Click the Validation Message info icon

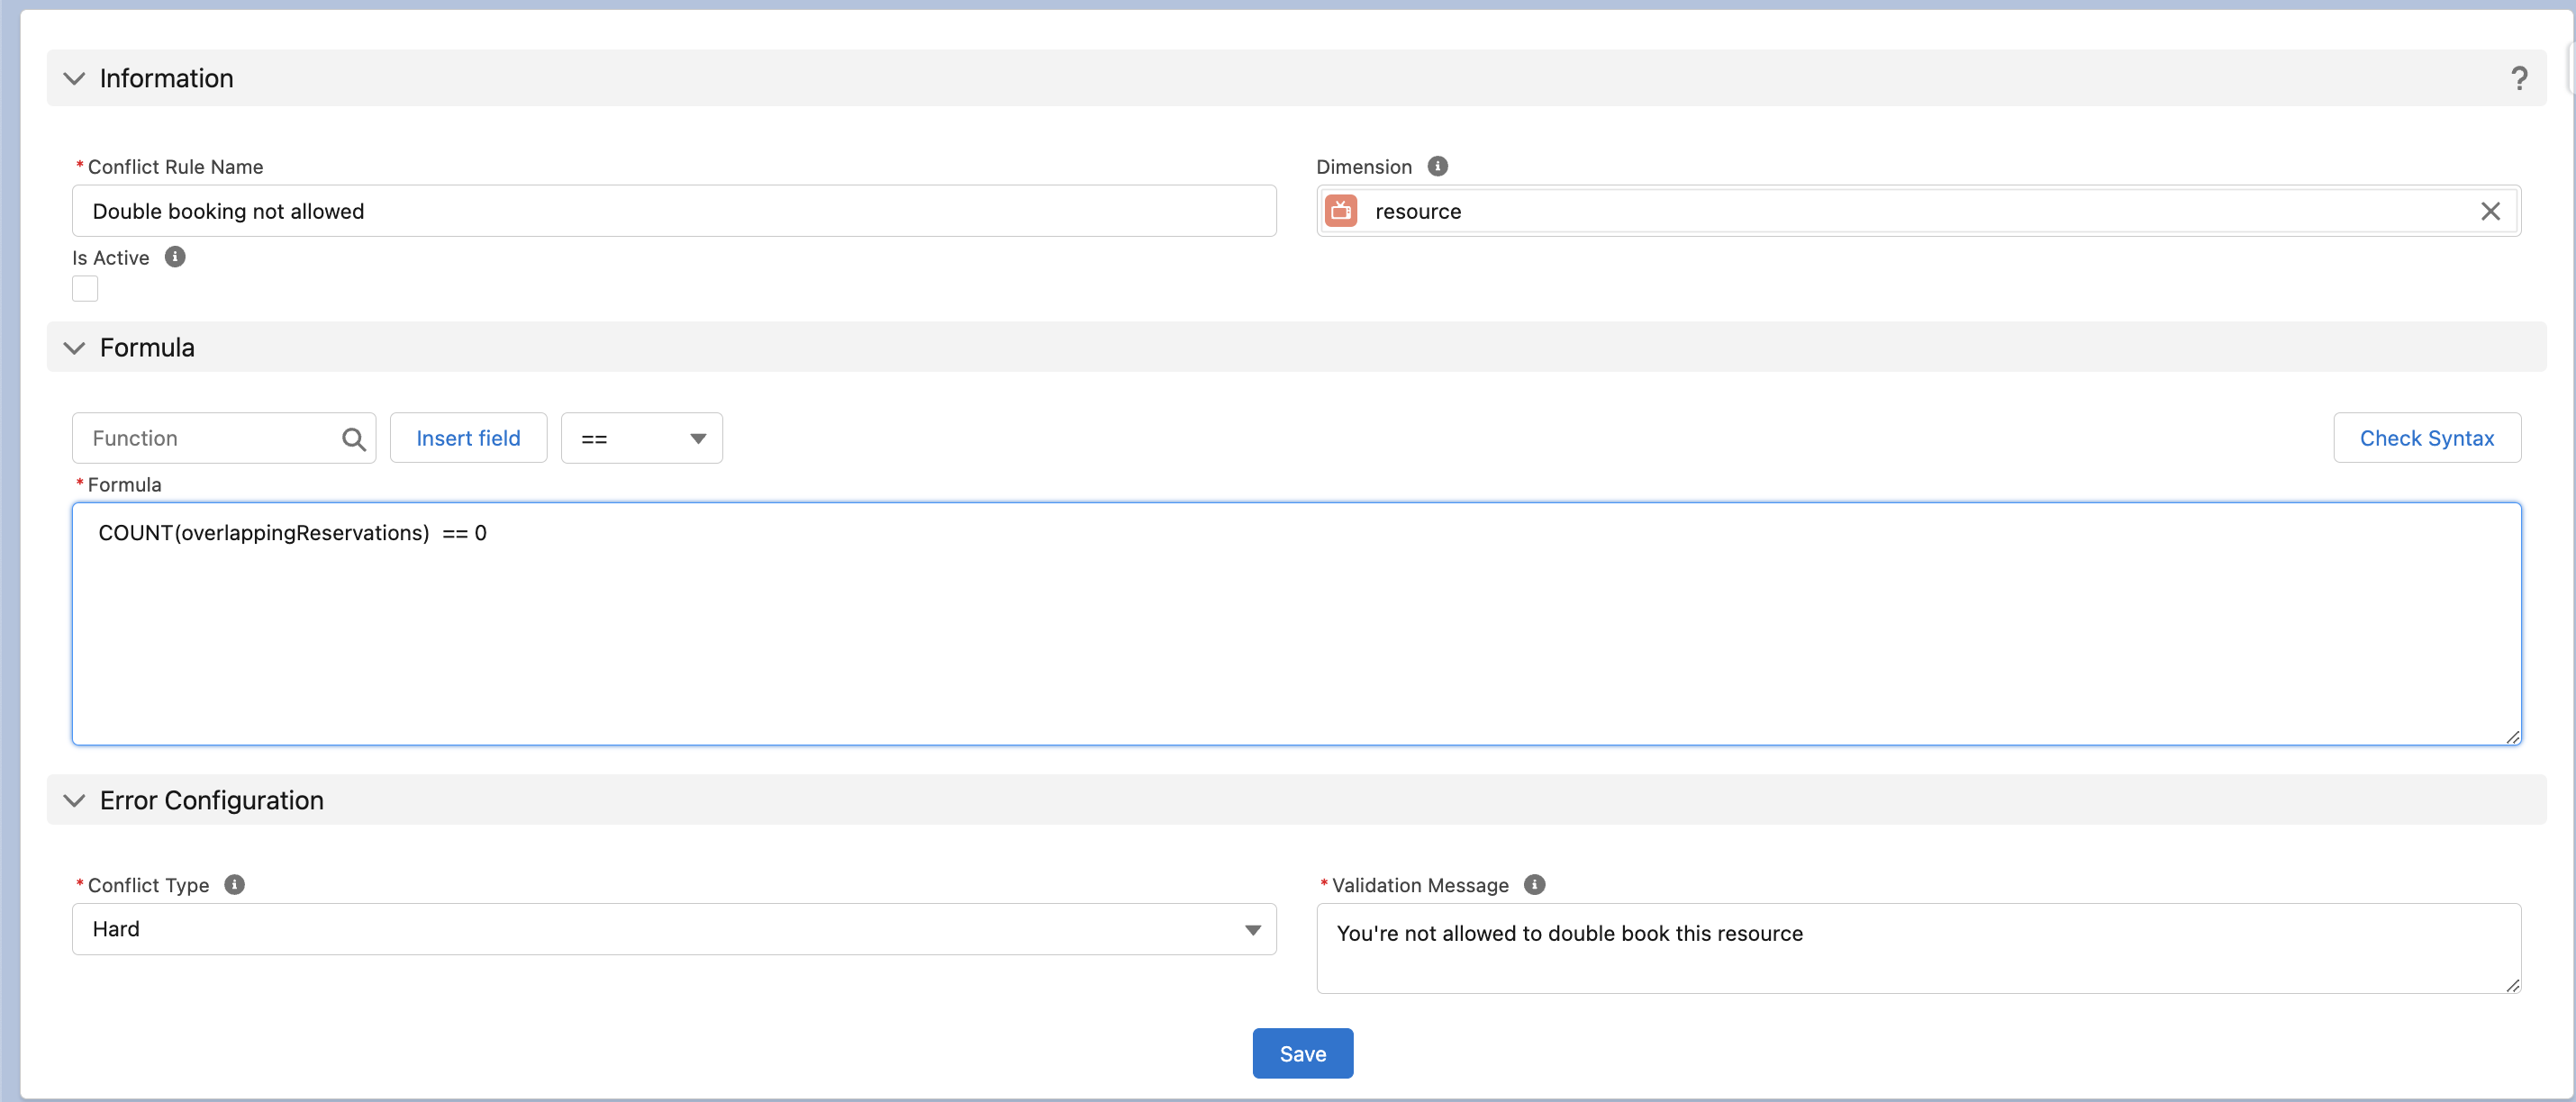click(x=1534, y=885)
